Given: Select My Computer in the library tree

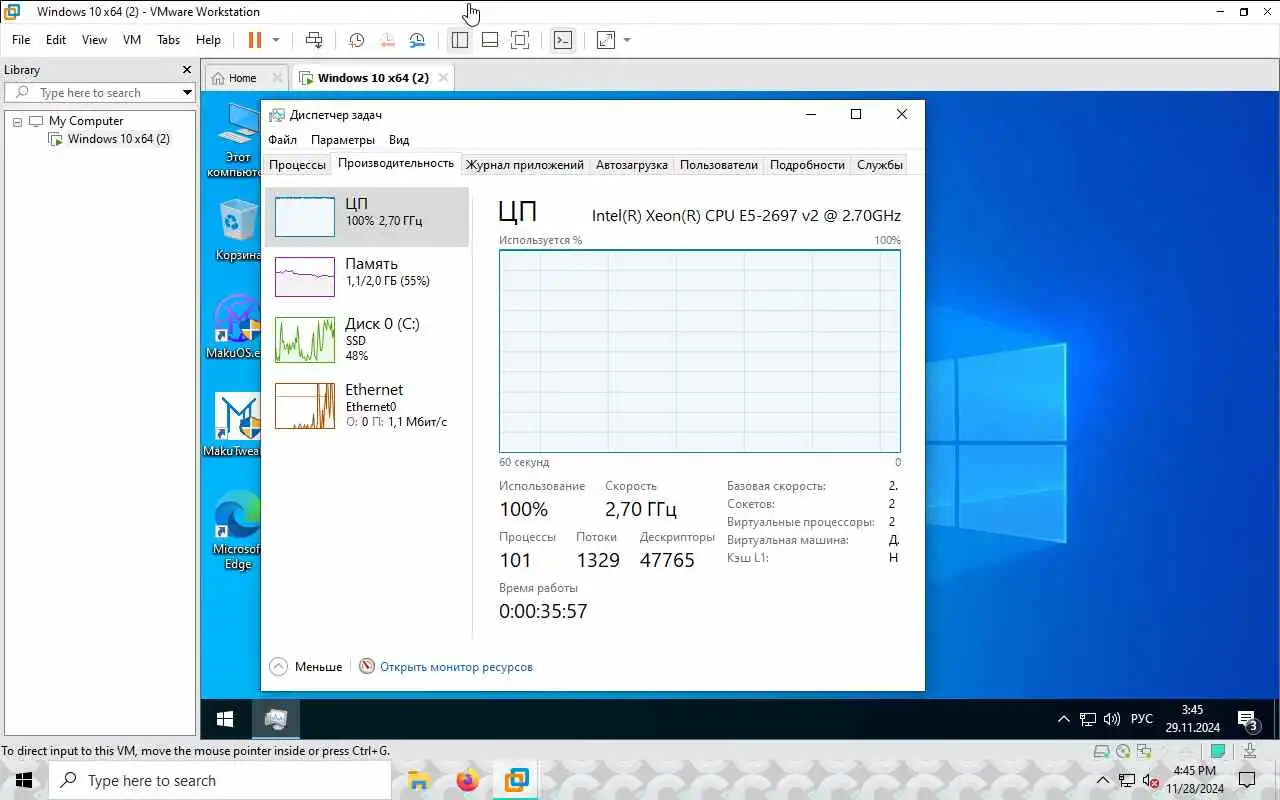Looking at the screenshot, I should (x=86, y=121).
